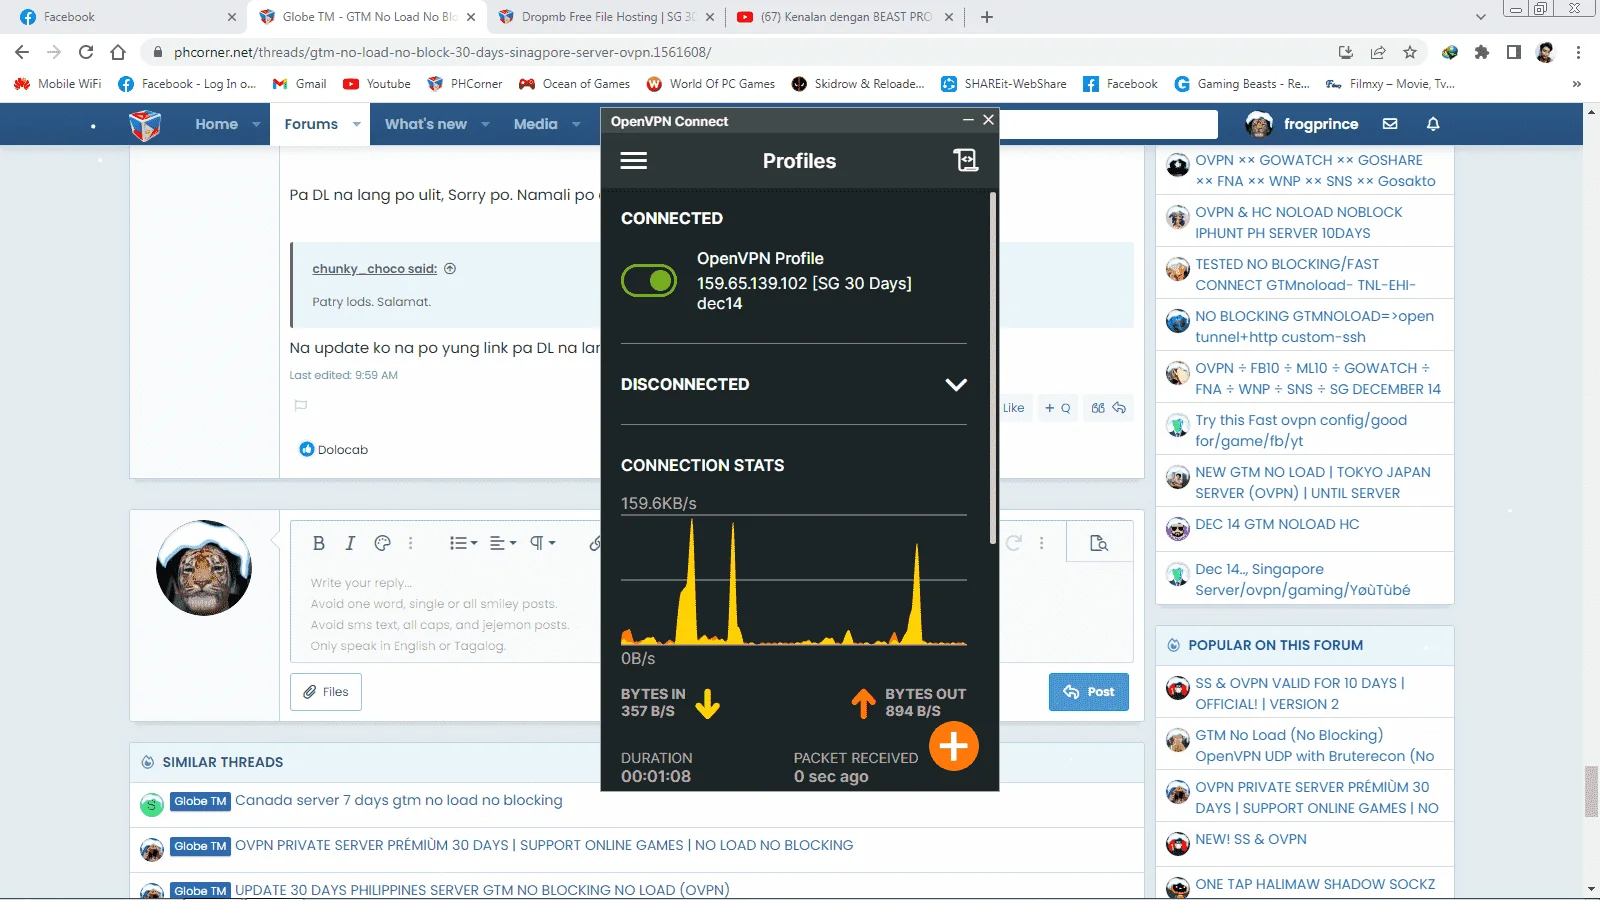
Task: Click the Italic formatting icon in reply editor
Action: click(x=350, y=543)
